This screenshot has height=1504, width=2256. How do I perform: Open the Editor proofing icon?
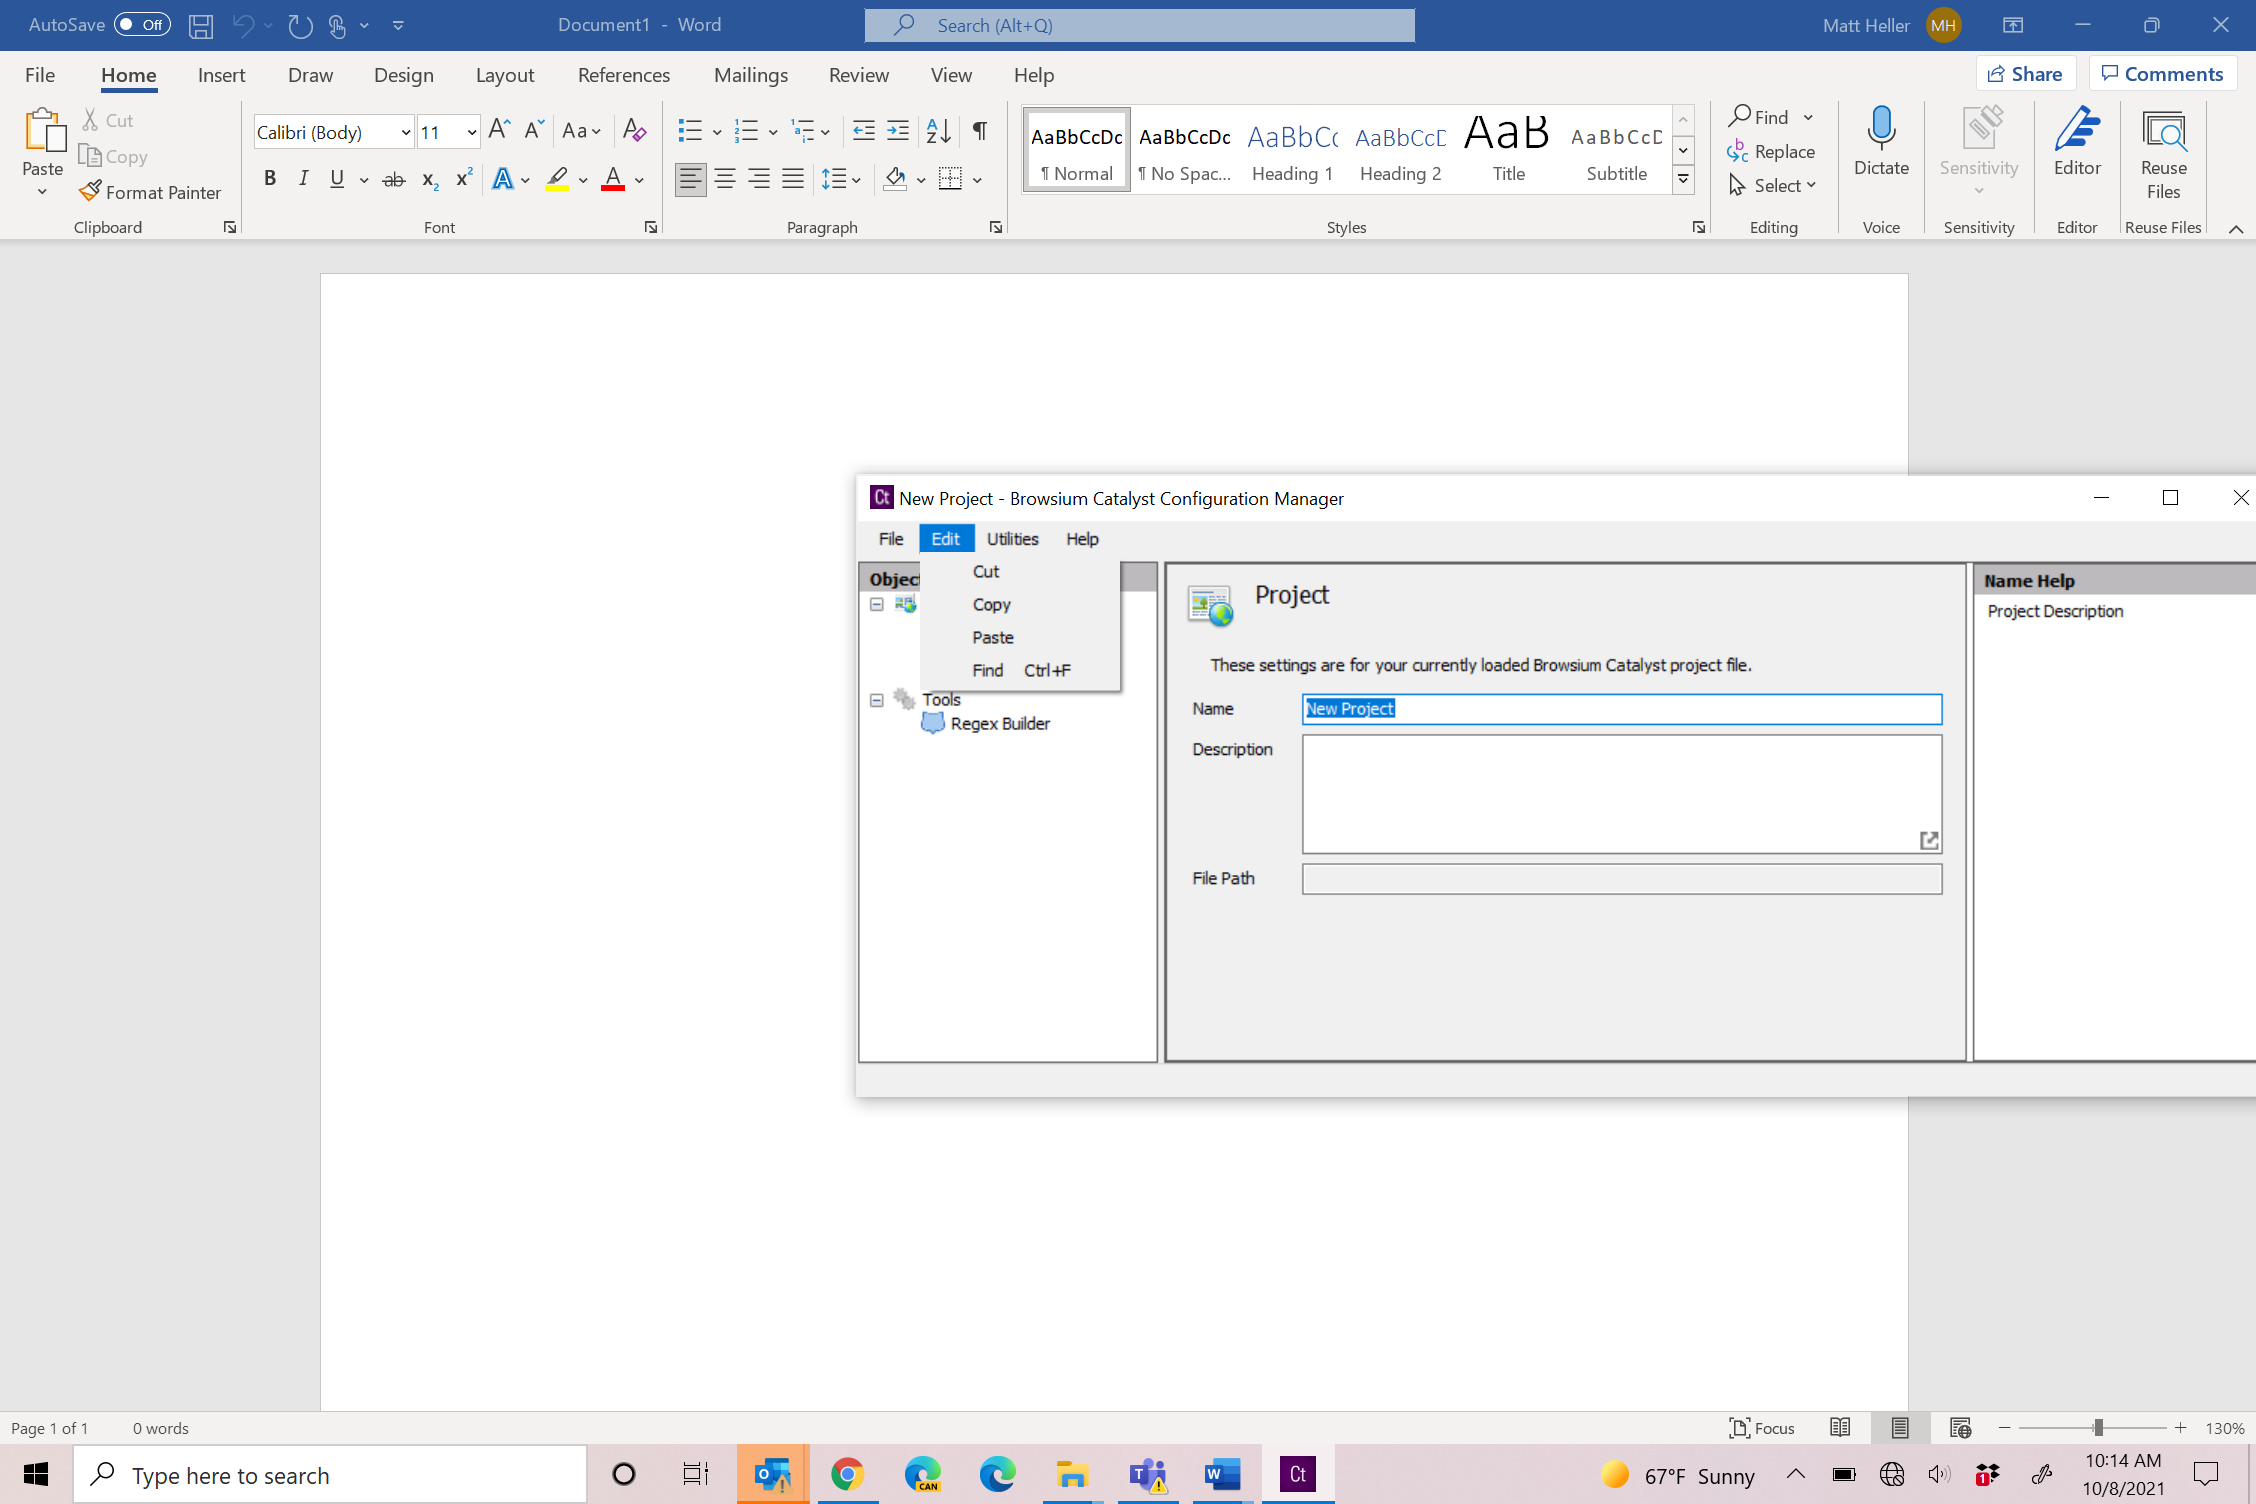pyautogui.click(x=2077, y=130)
